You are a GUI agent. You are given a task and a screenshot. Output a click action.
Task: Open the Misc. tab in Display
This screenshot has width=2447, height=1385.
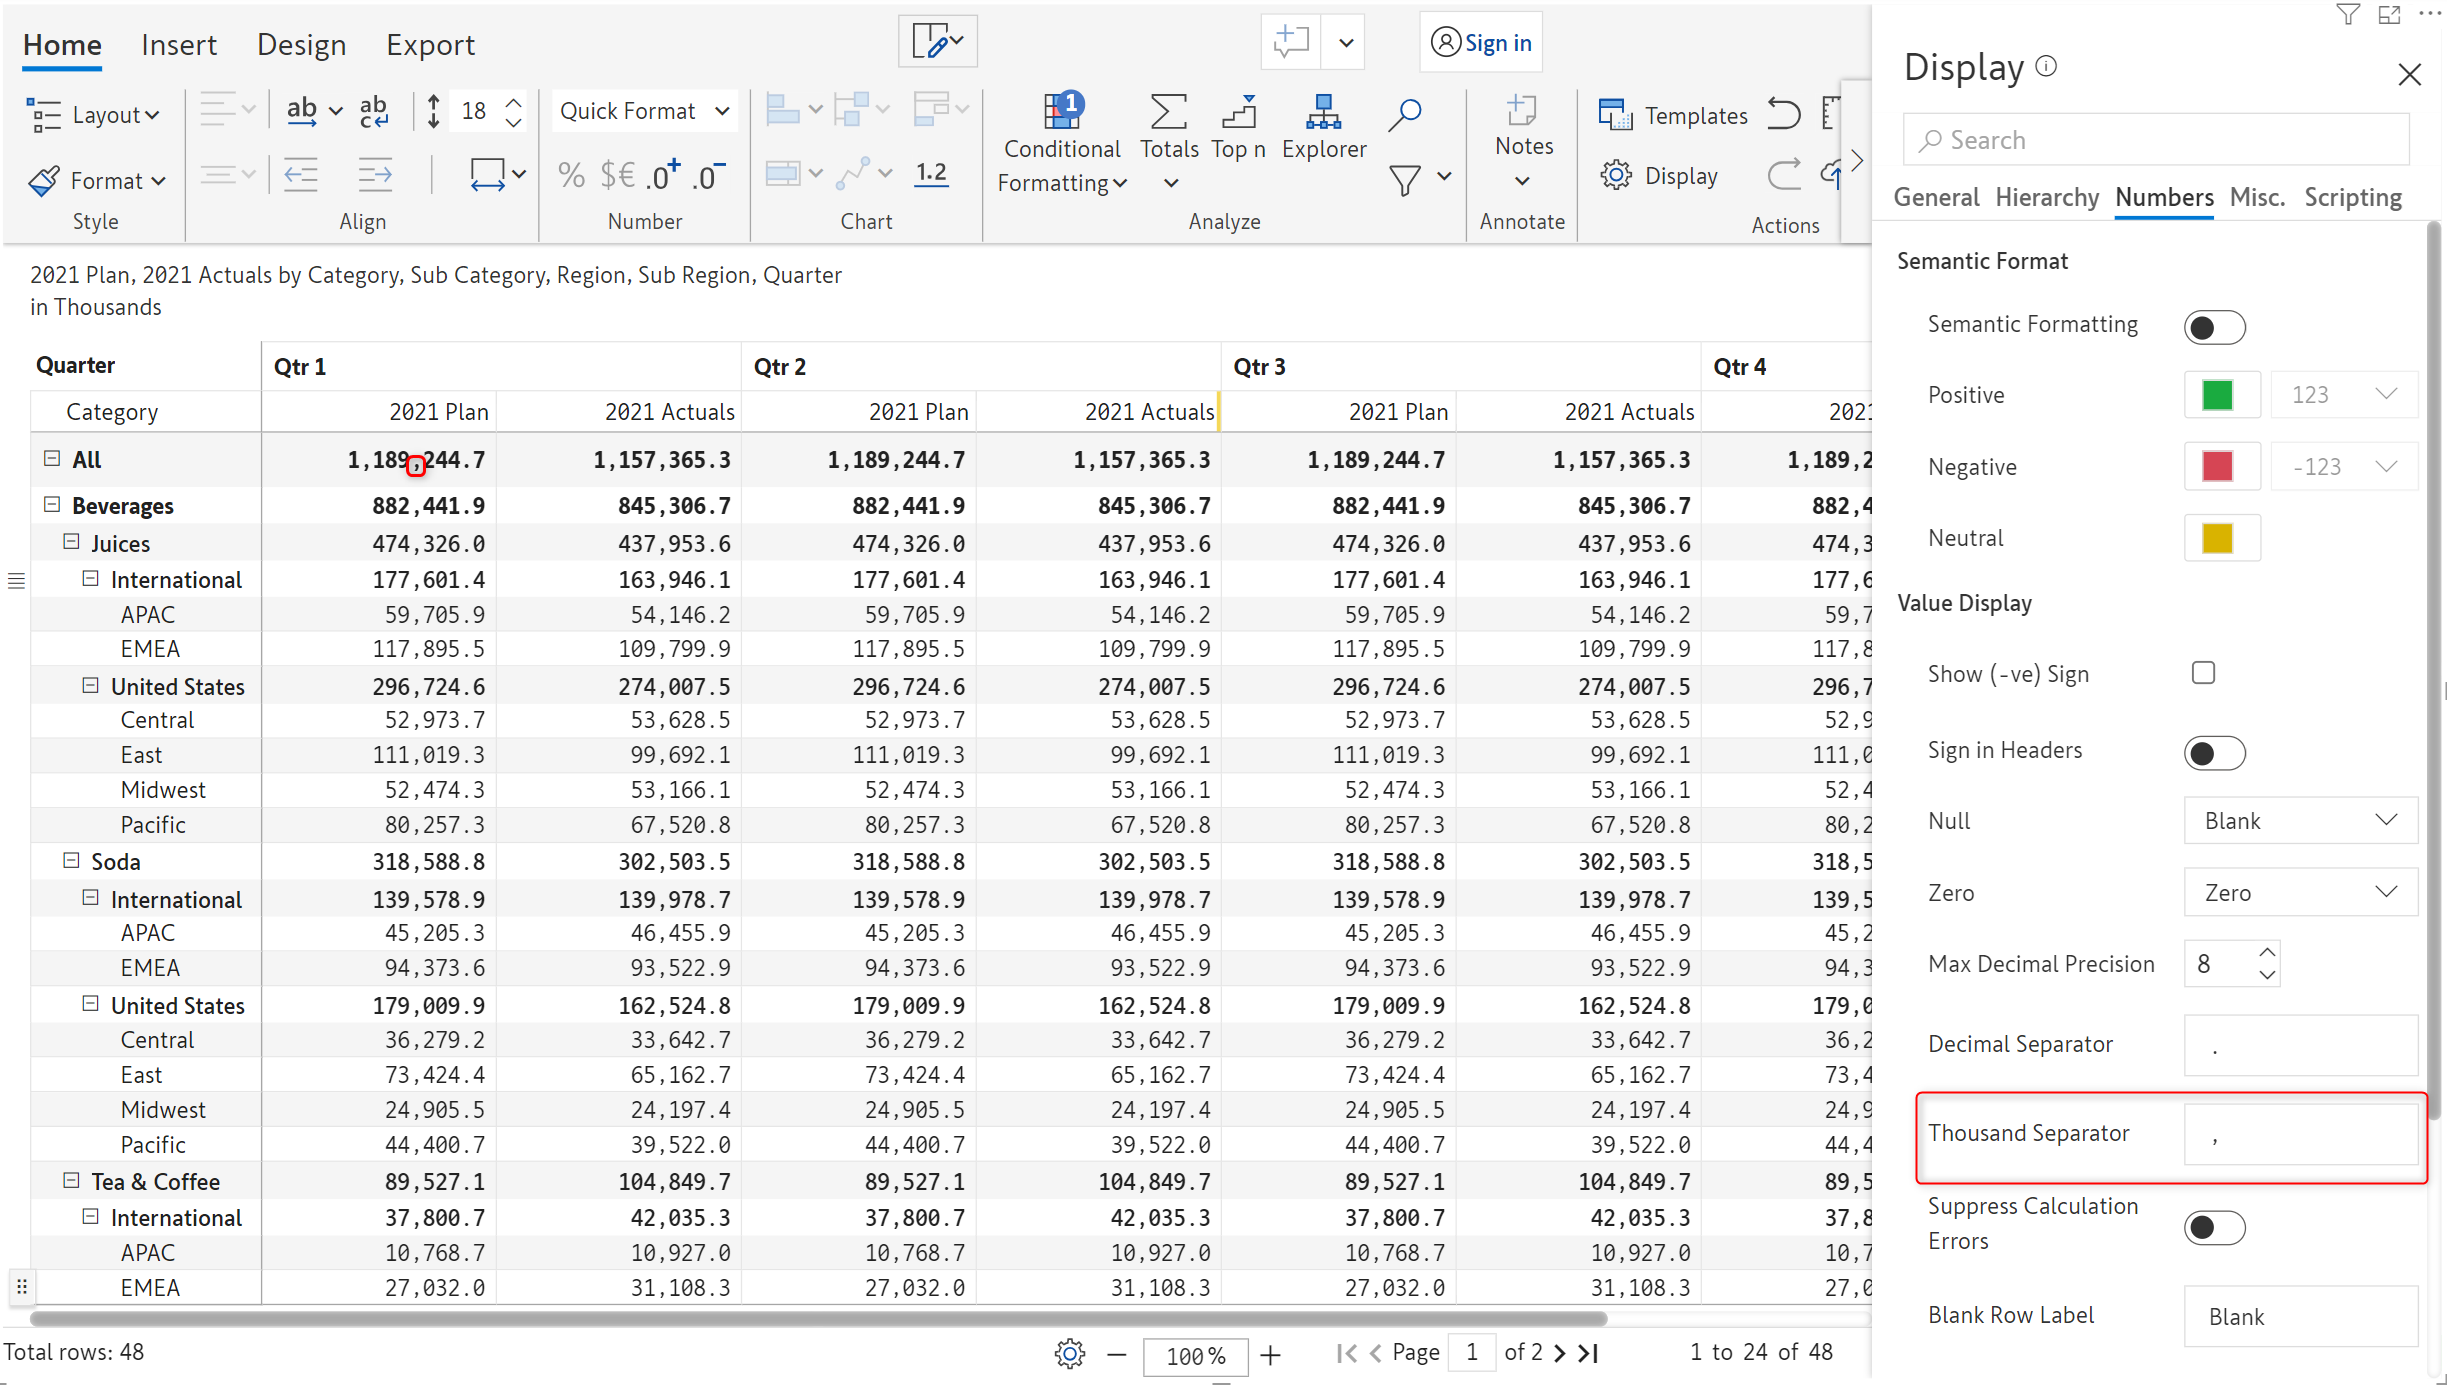(x=2257, y=197)
